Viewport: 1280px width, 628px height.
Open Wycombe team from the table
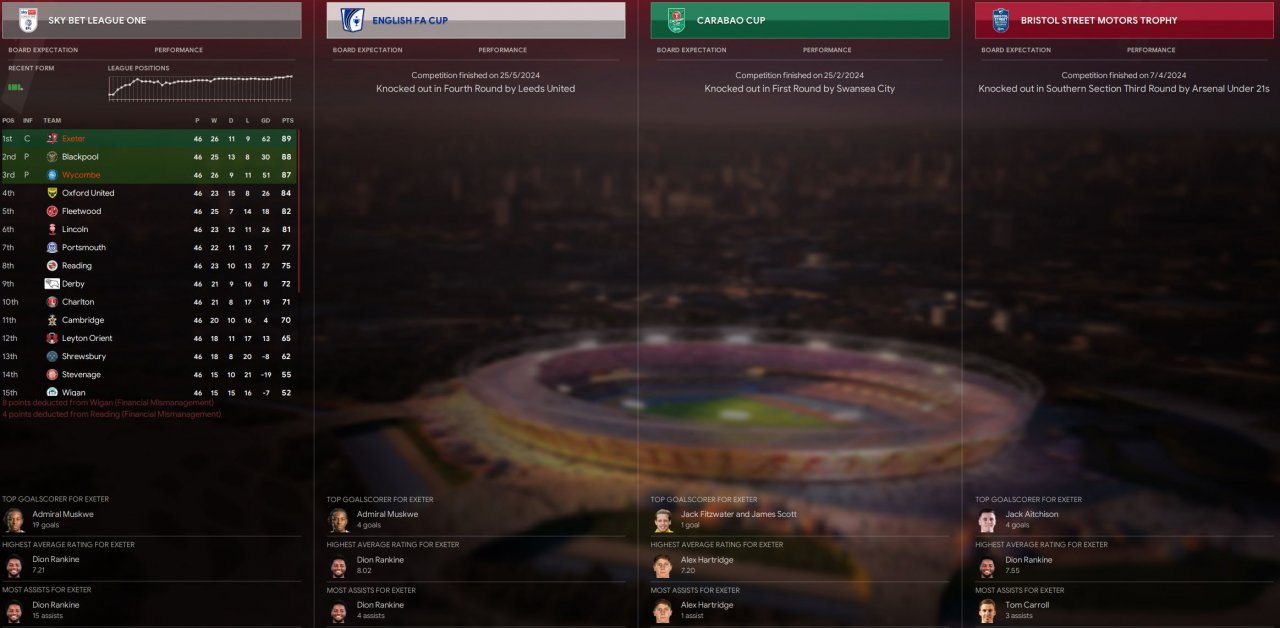coord(81,175)
